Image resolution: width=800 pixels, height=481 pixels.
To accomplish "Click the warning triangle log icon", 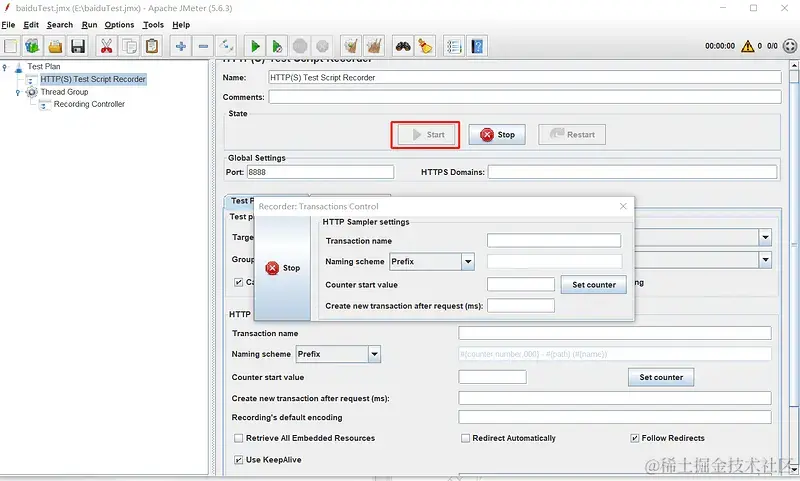I will click(x=747, y=46).
